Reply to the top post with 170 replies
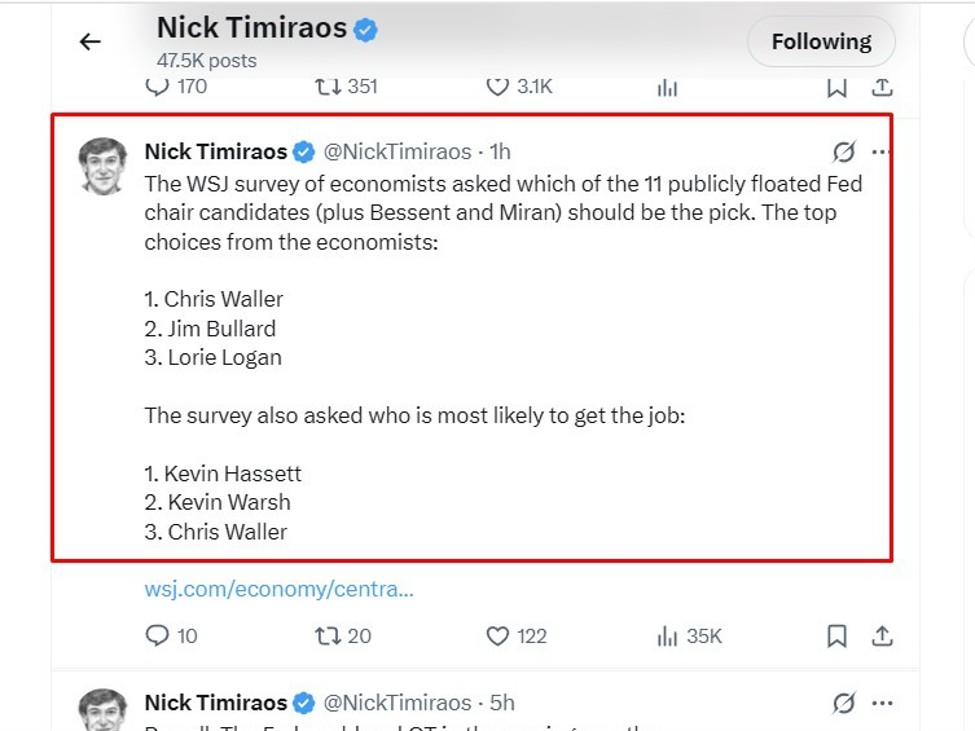 tap(158, 87)
